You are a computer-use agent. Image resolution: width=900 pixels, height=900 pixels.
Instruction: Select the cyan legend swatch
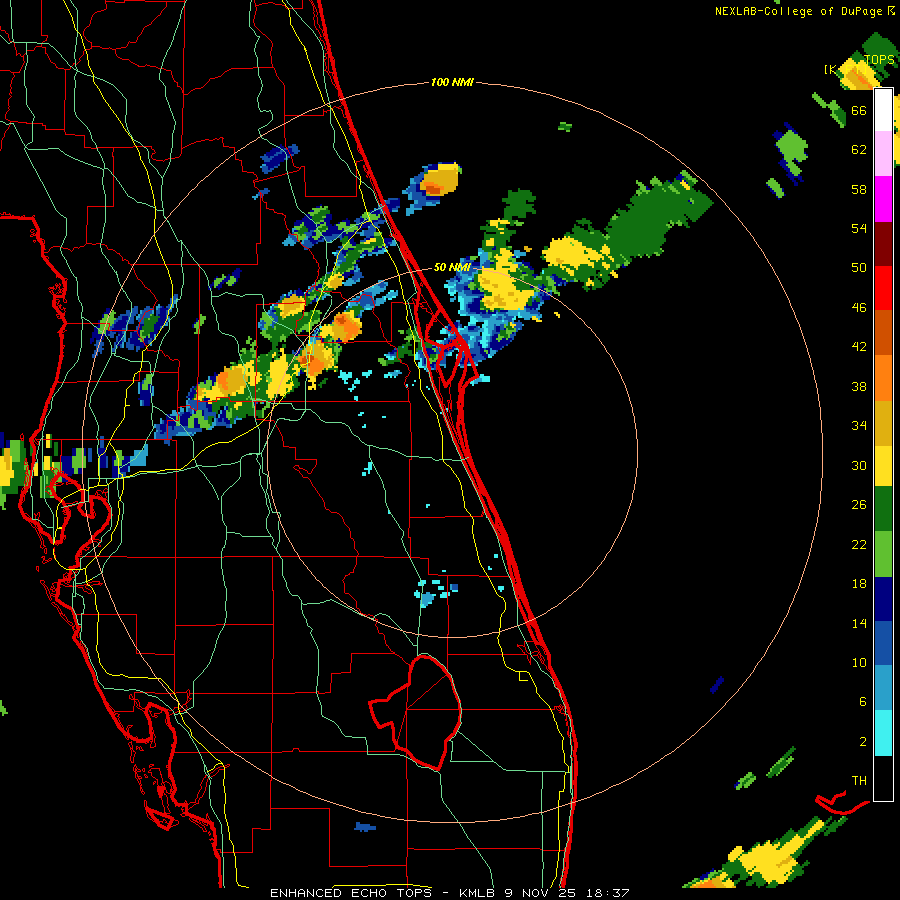point(883,733)
